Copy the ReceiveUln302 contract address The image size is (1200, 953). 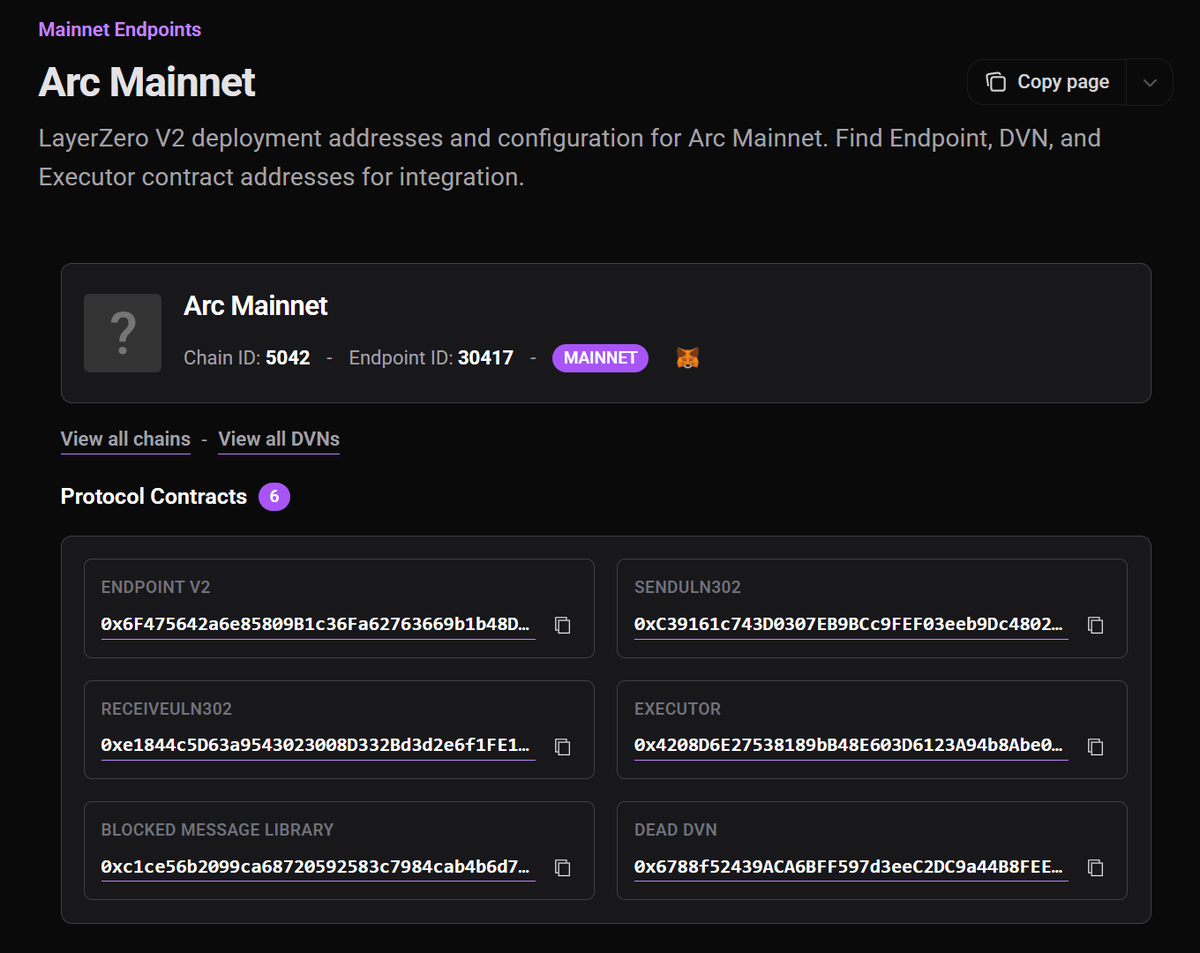563,747
